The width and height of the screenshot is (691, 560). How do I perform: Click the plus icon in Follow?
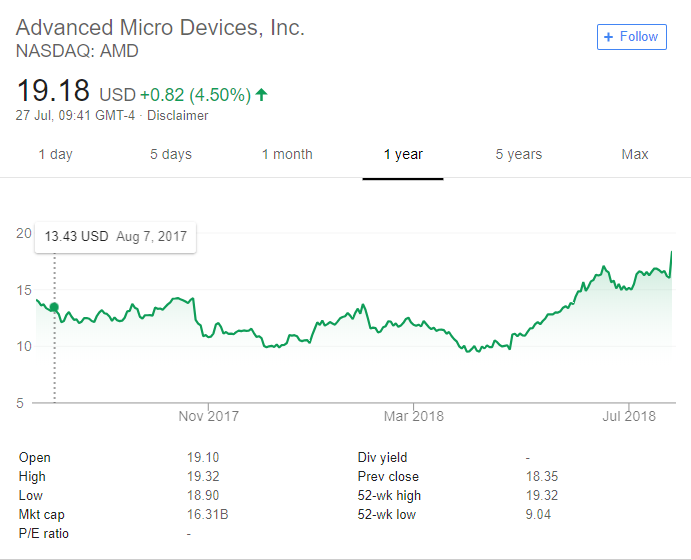(608, 37)
